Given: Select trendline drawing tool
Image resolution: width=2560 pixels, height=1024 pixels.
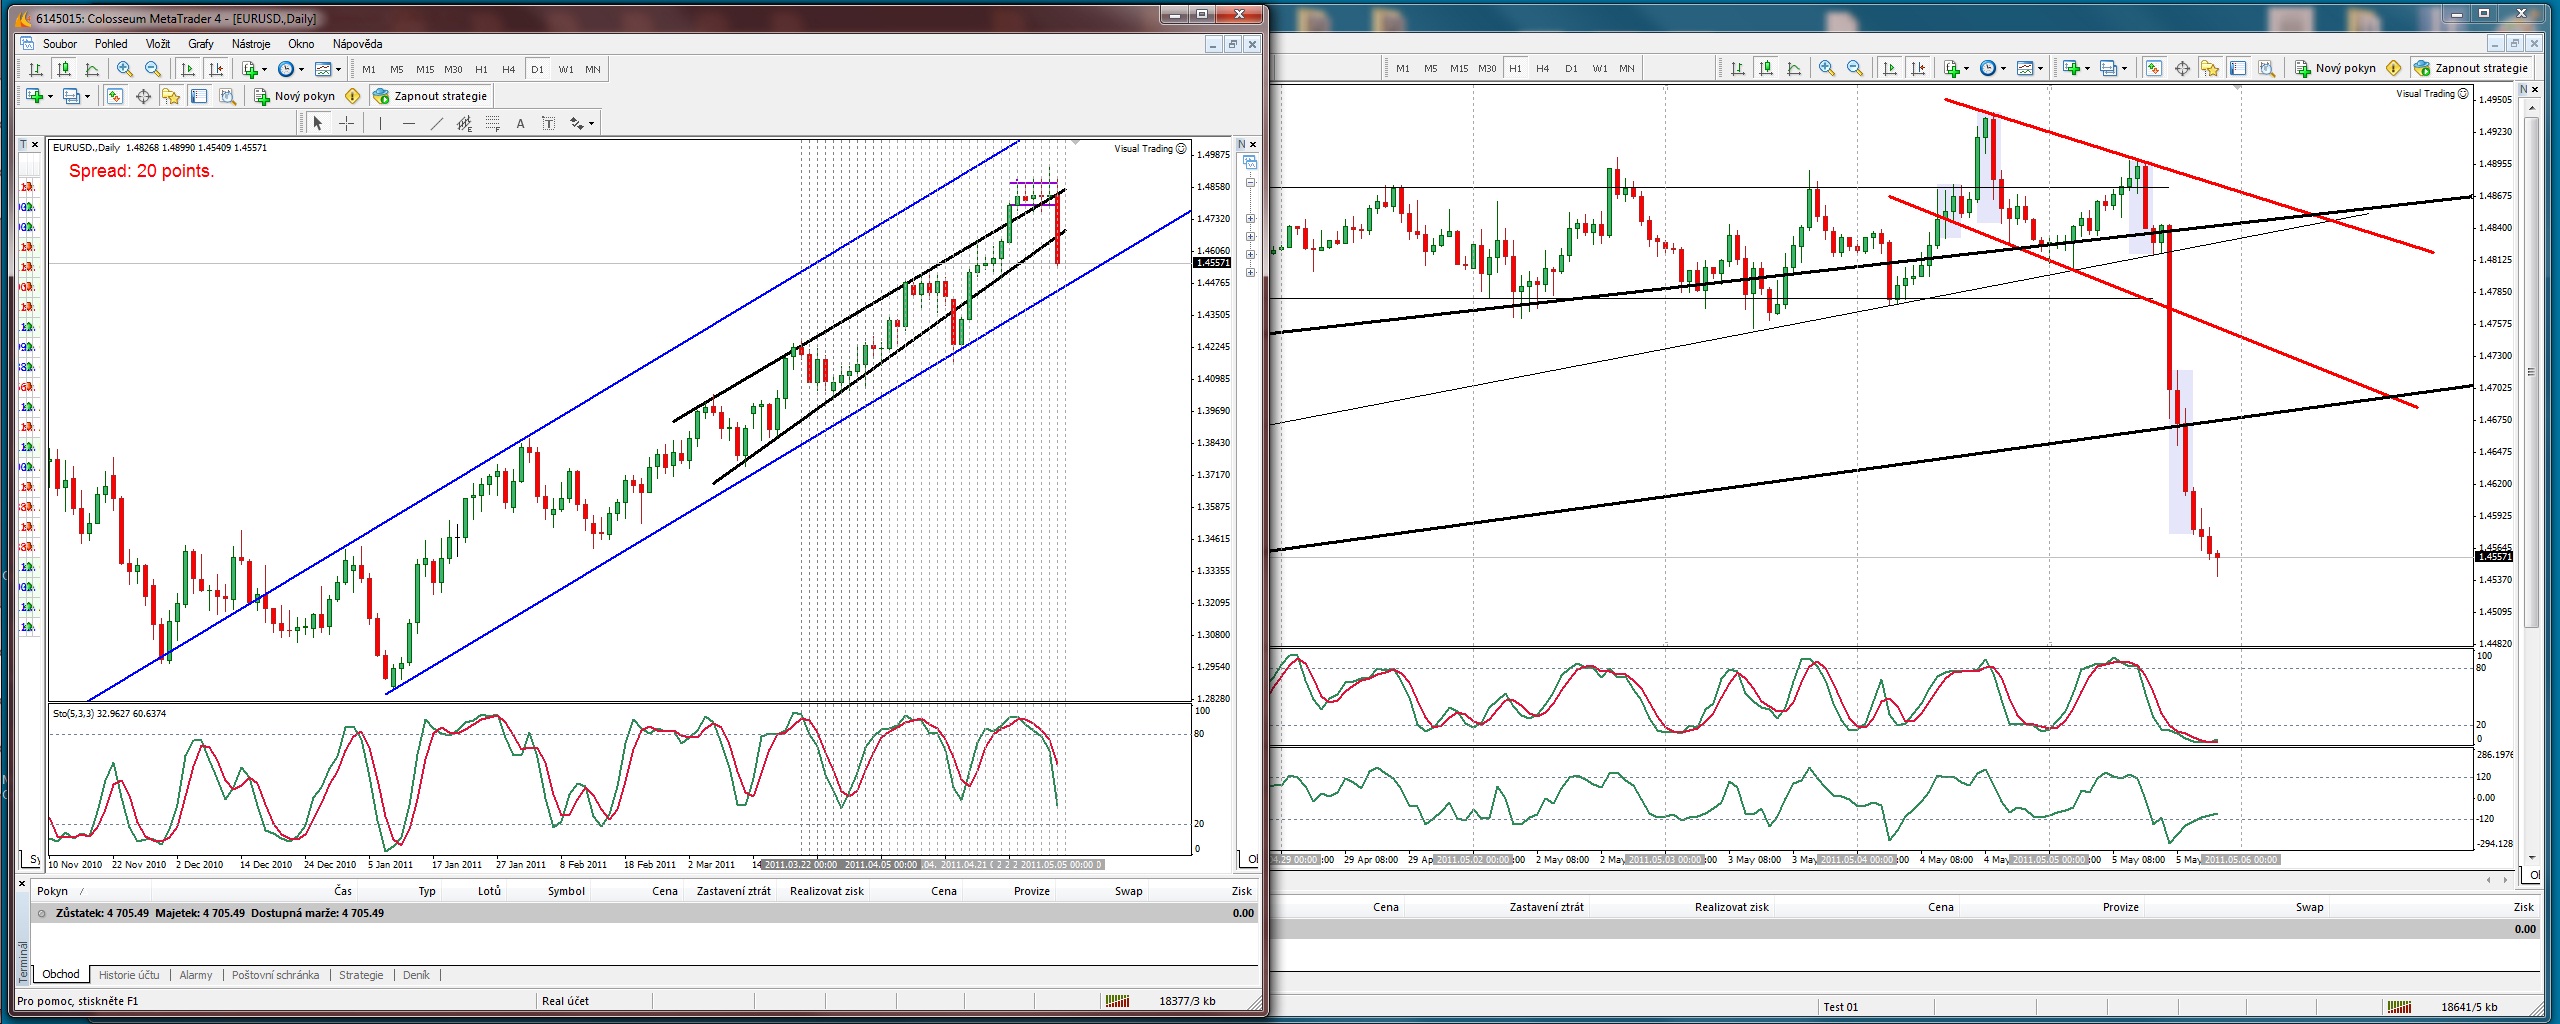Looking at the screenshot, I should tap(436, 123).
